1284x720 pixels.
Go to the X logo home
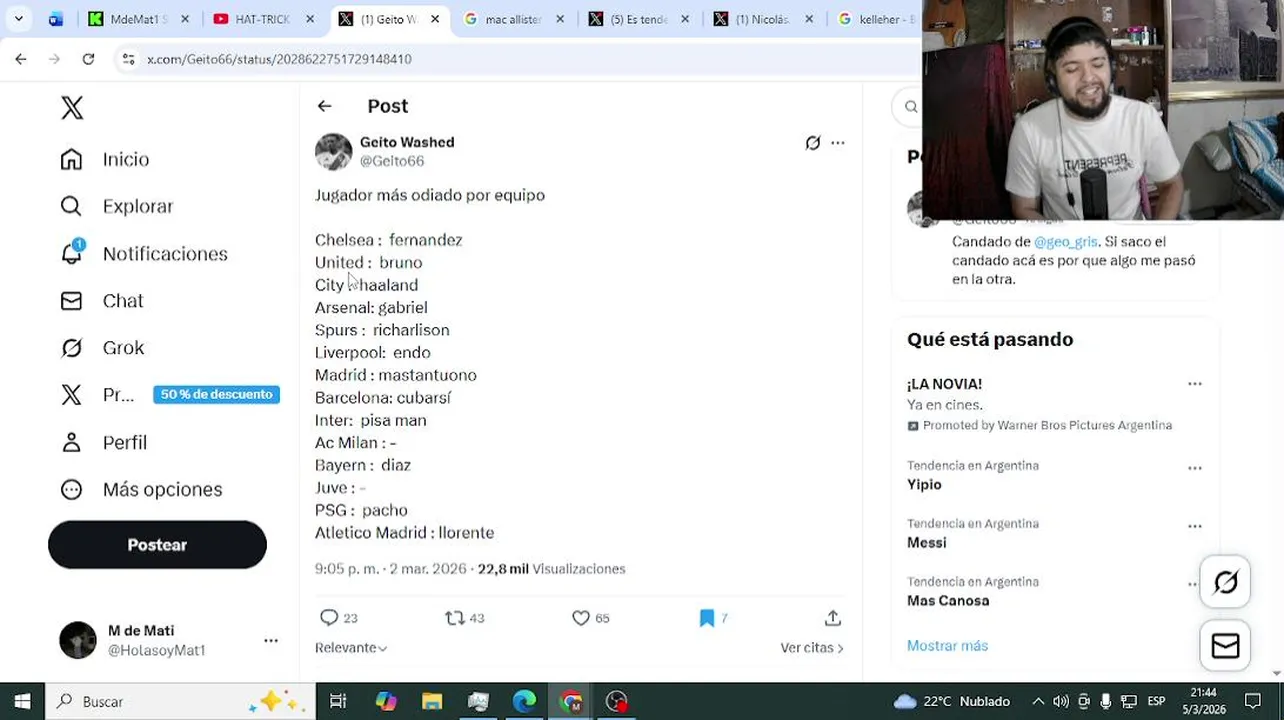pos(72,108)
